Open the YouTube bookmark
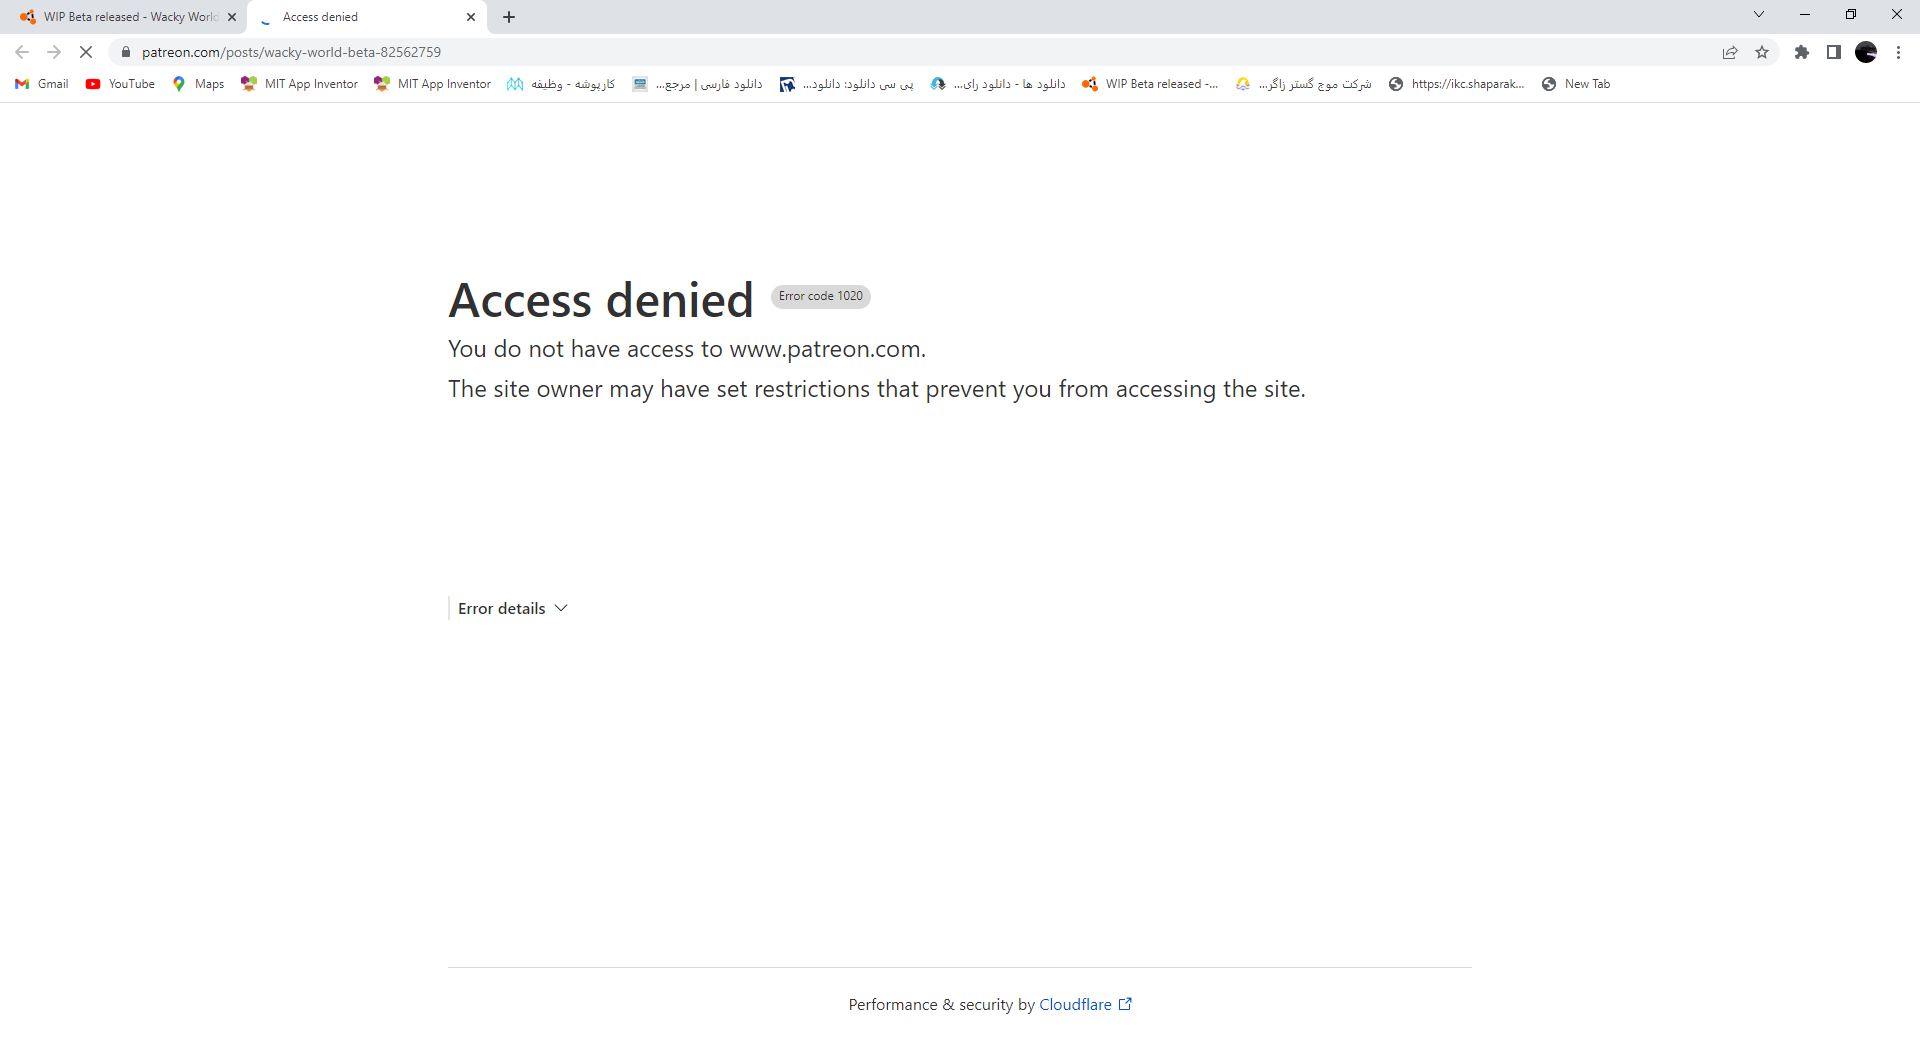This screenshot has height=1040, width=1920. coord(120,84)
